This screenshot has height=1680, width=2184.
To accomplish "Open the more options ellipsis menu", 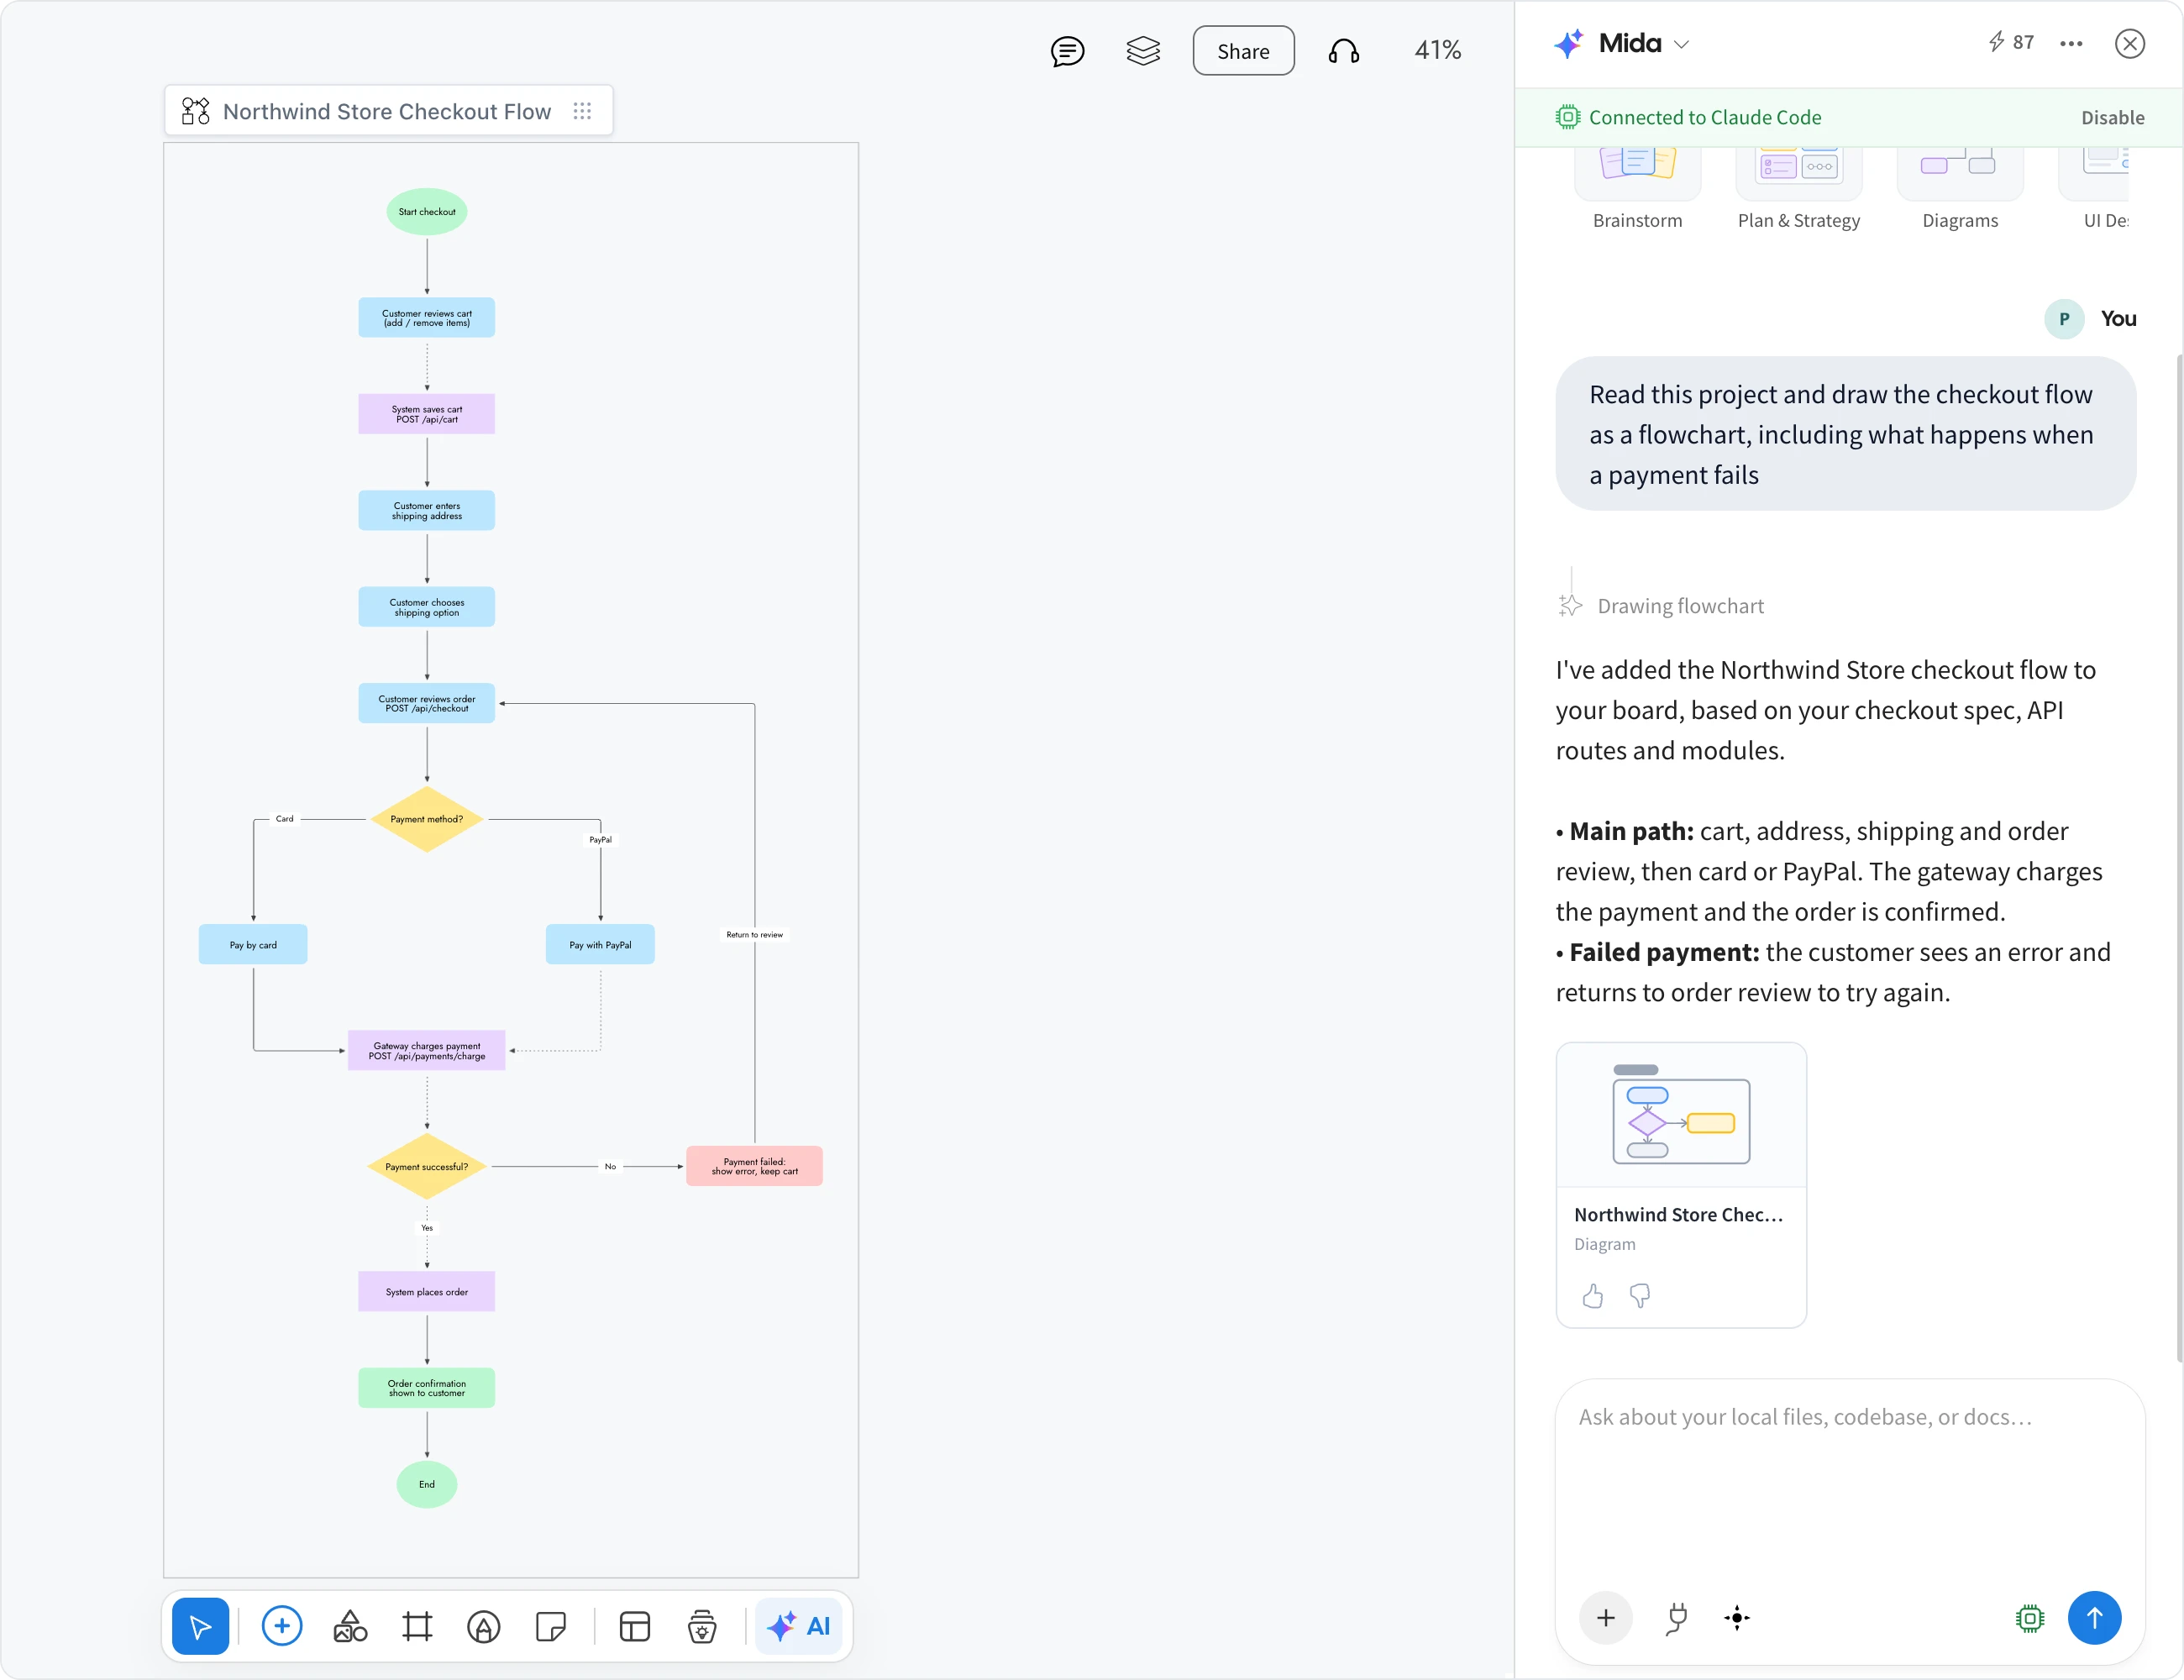I will (x=2071, y=43).
